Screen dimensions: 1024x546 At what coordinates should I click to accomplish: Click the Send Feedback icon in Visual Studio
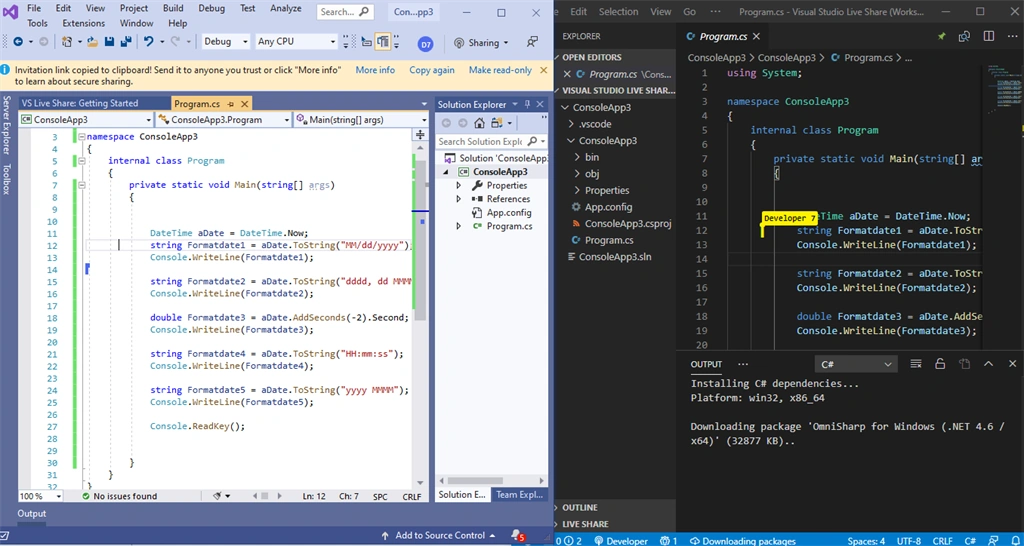coord(532,42)
